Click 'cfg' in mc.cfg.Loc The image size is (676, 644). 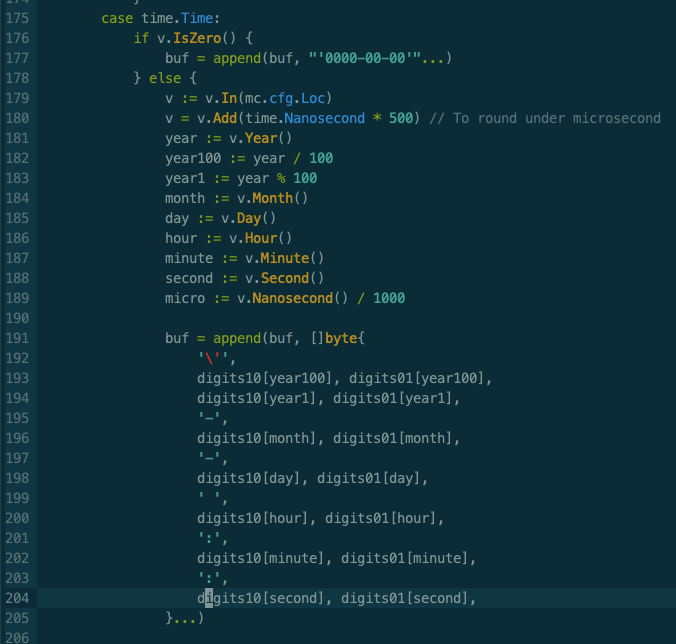tap(281, 98)
